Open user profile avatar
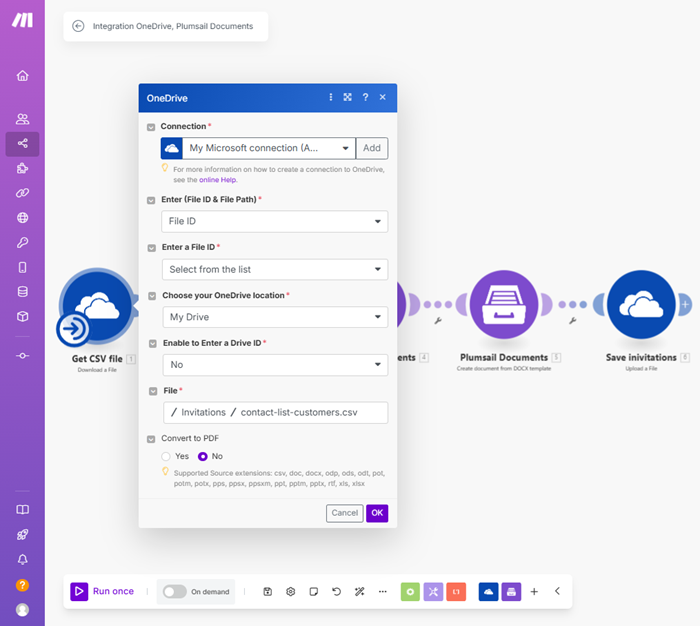The image size is (700, 626). [x=22, y=609]
